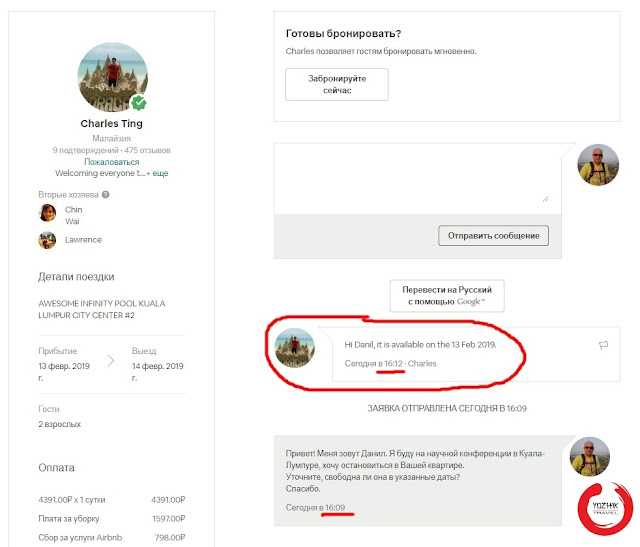The height and width of the screenshot is (547, 640).
Task: Click the arrow between arrival and departure dates
Action: (111, 359)
